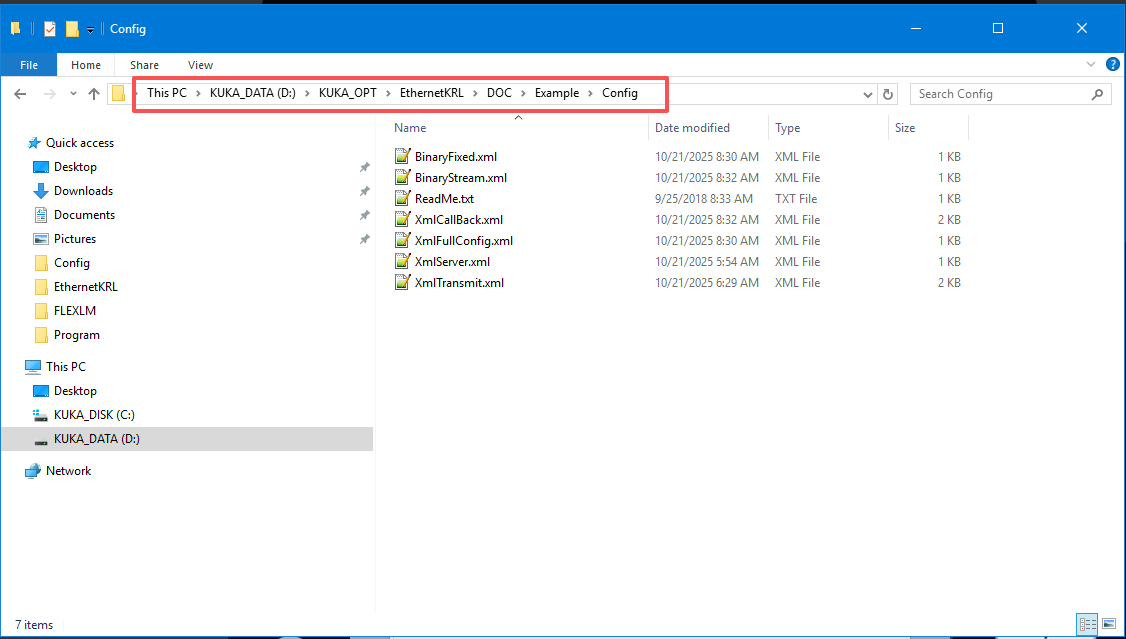Click the ReadMe.txt file name
The height and width of the screenshot is (639, 1126).
(445, 199)
